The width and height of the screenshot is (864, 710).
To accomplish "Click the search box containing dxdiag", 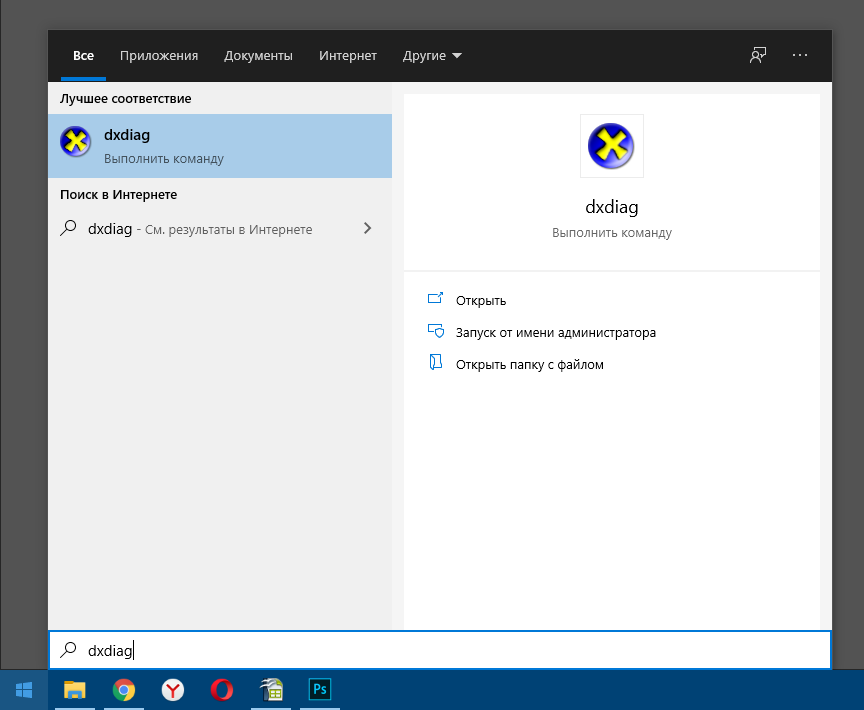I will click(x=440, y=650).
